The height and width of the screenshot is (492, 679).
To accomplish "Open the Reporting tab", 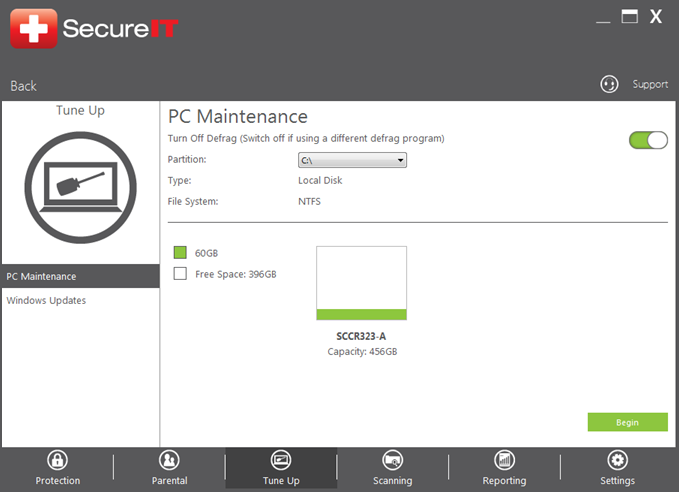I will point(504,469).
